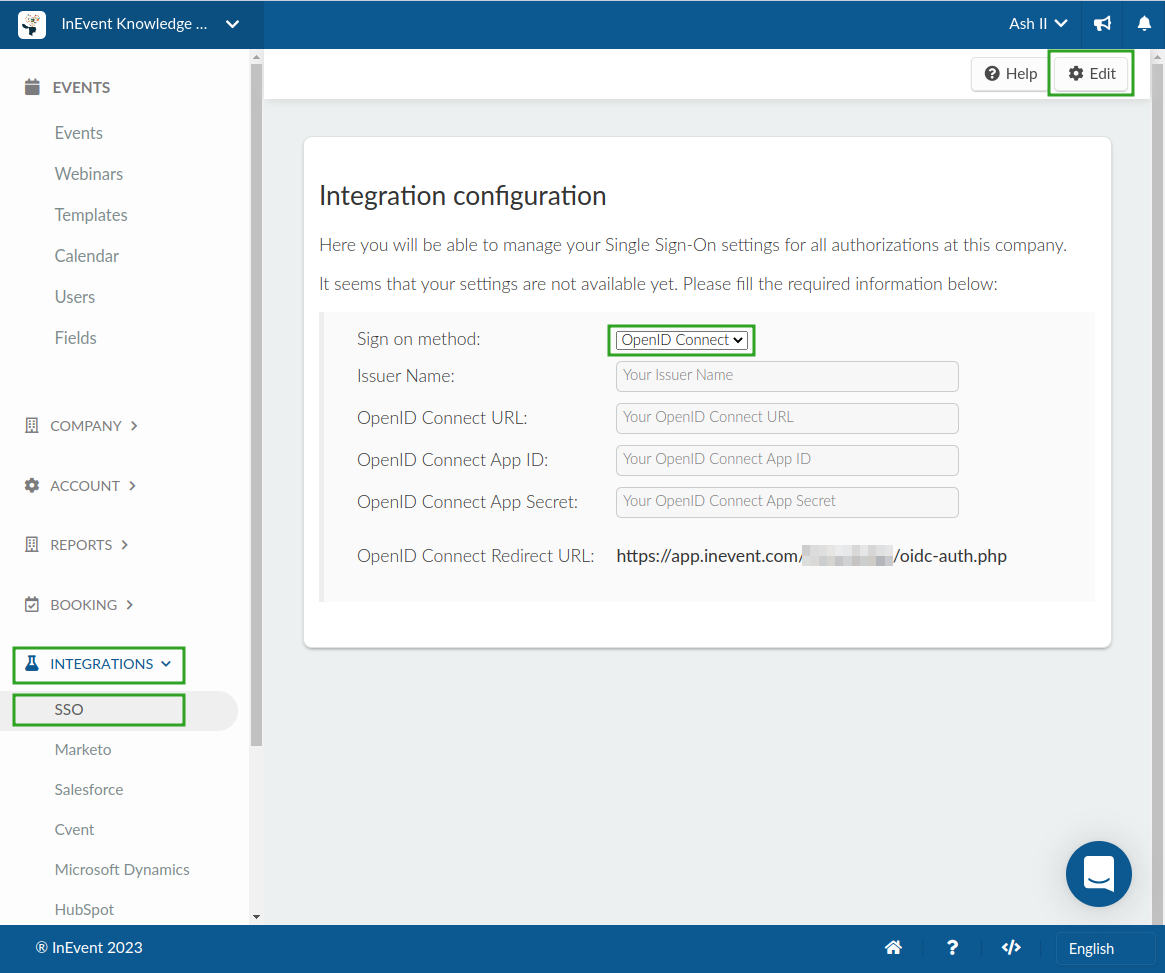Open Fields in the sidebar
This screenshot has height=973, width=1165.
point(75,338)
